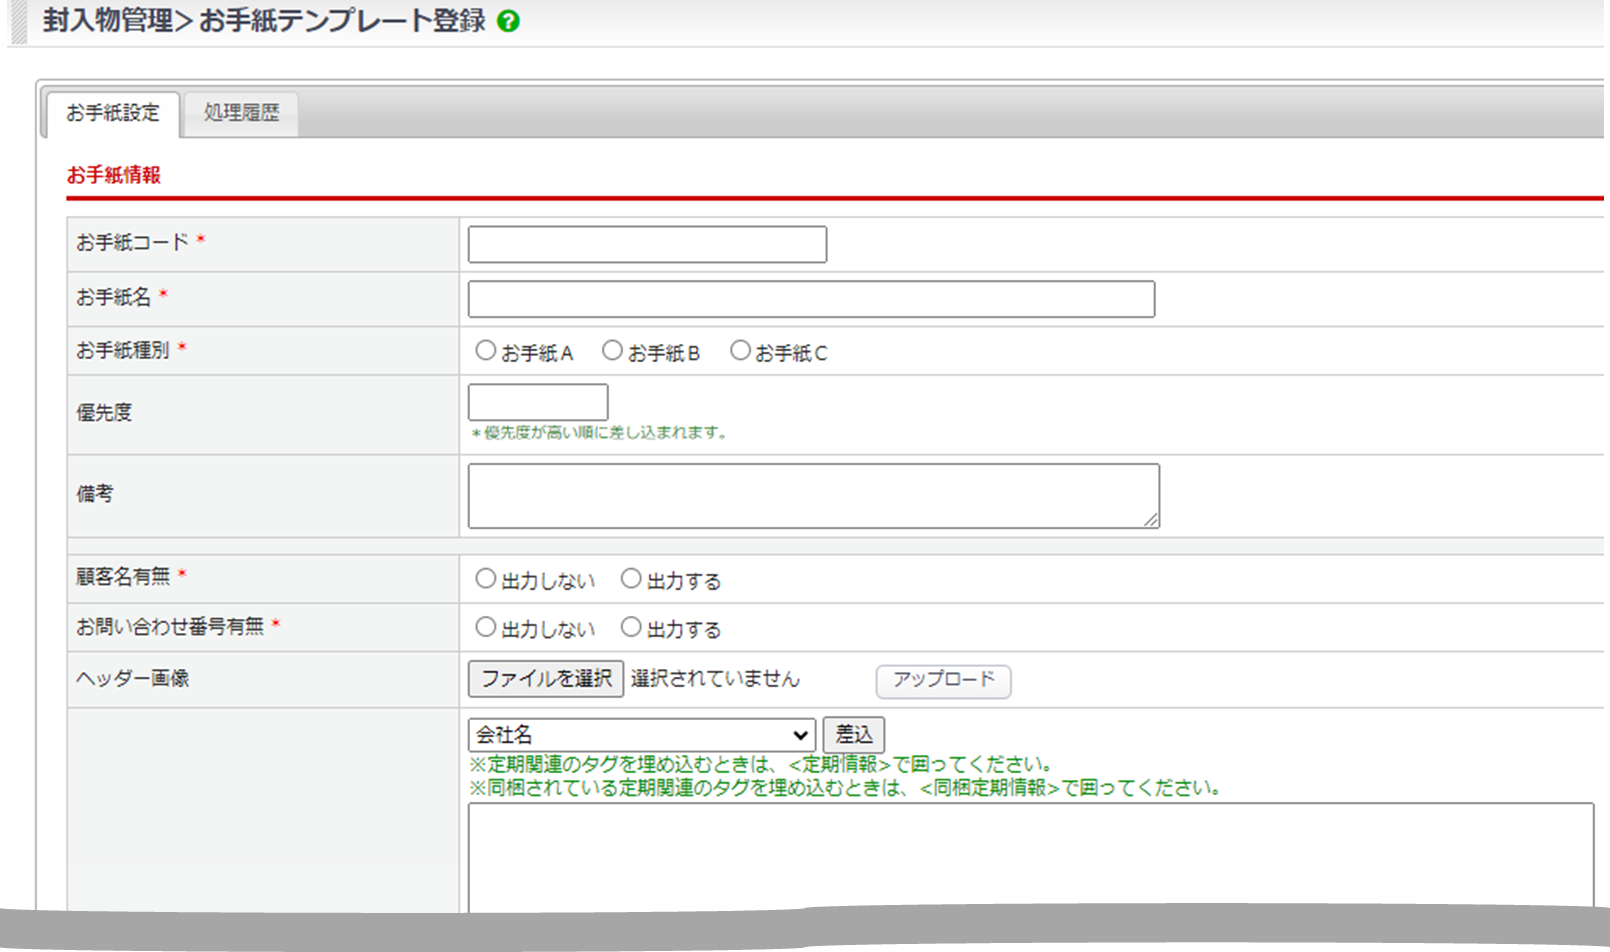Choose お手紙B as letter type
This screenshot has height=952, width=1610.
(612, 351)
